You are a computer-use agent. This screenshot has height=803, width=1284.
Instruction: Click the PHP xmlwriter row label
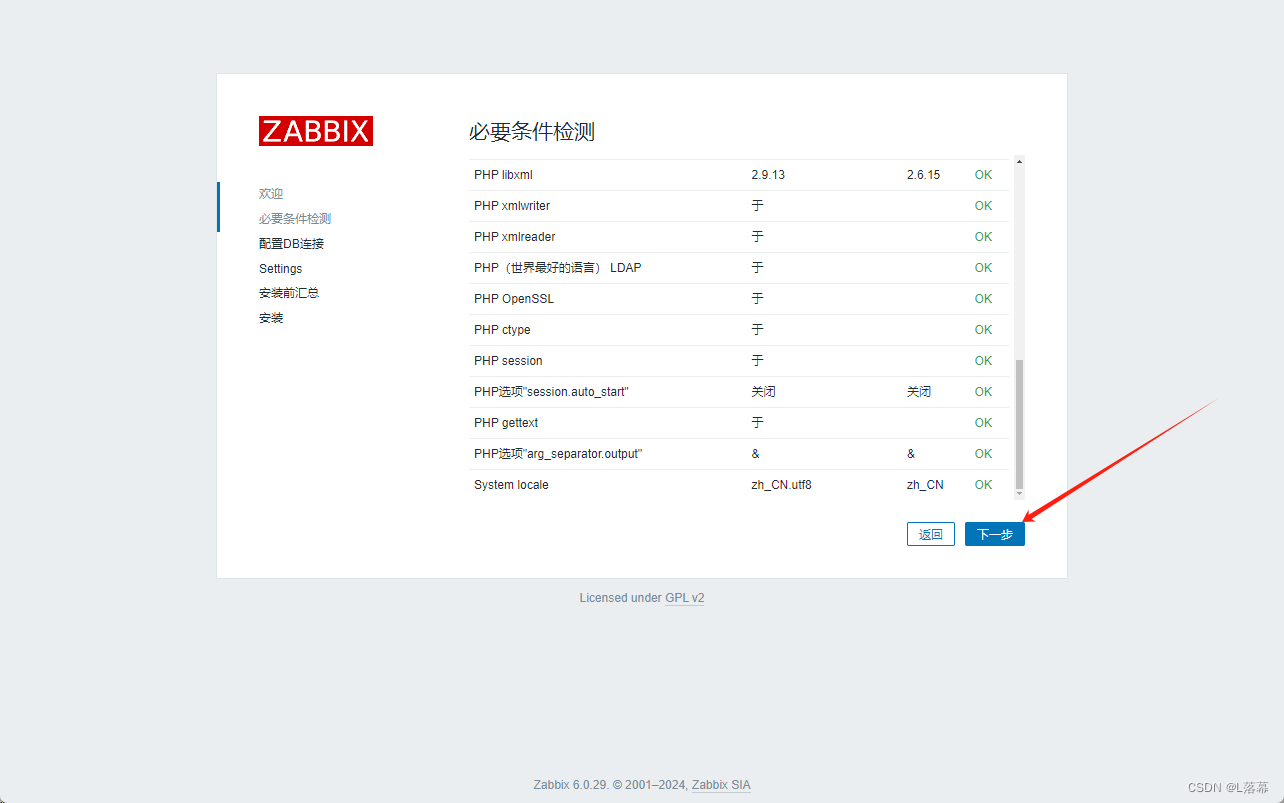[512, 206]
